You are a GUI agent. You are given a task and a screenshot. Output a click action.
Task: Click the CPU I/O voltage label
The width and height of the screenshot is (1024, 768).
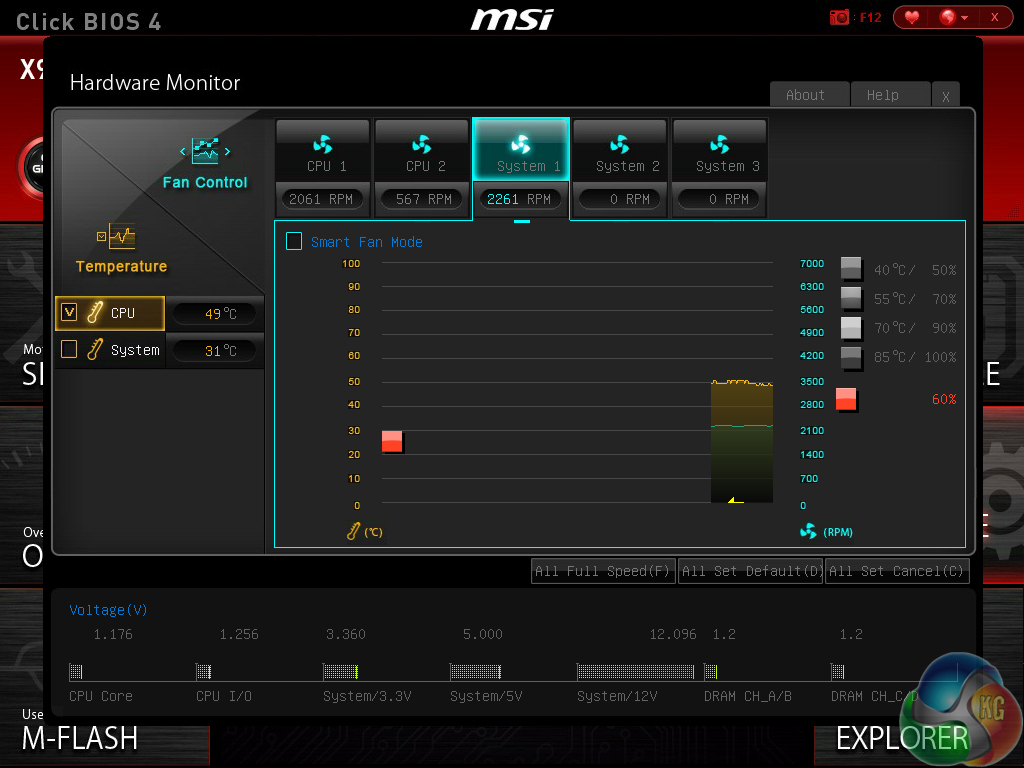[224, 696]
